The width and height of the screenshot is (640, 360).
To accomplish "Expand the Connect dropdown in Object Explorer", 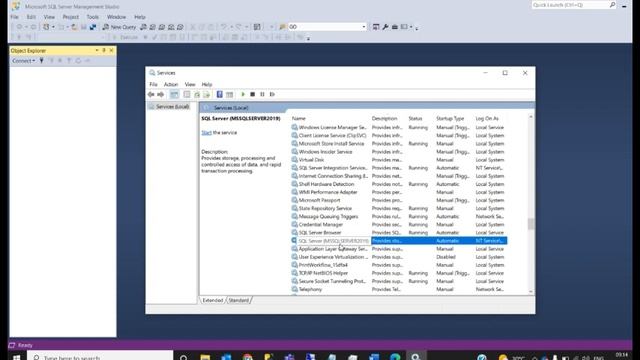I will (24, 61).
